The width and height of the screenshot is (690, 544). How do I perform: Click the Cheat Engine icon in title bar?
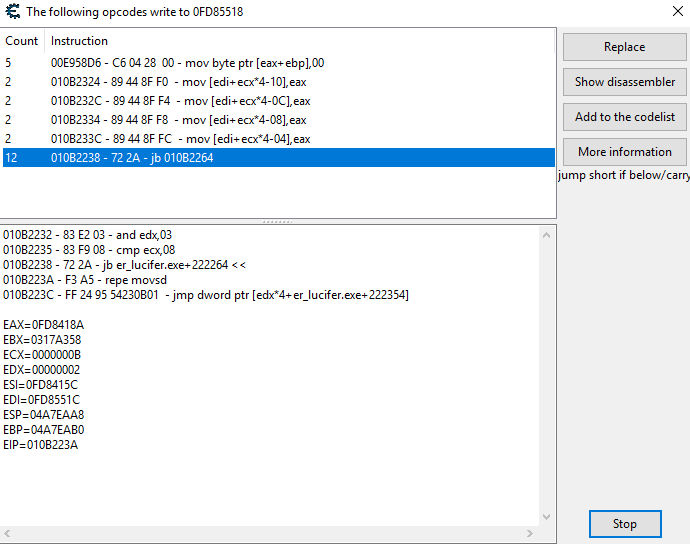coord(12,12)
